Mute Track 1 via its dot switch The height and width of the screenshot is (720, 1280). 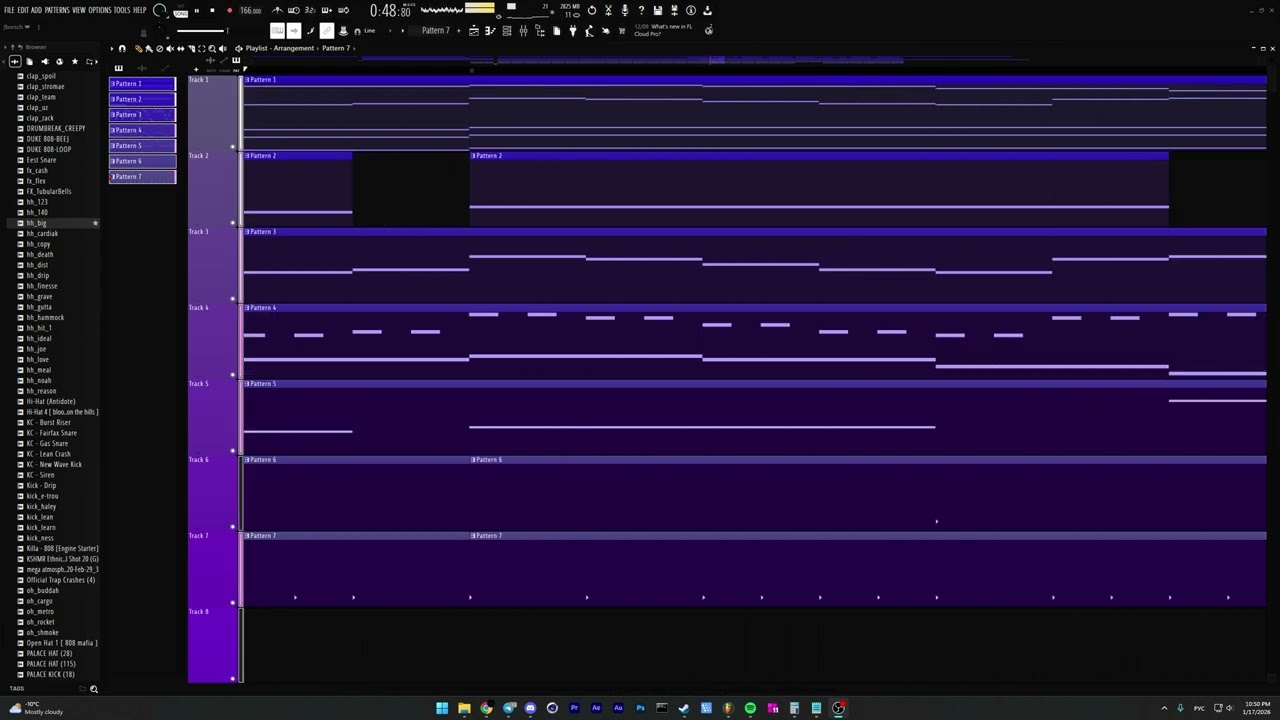coord(233,147)
